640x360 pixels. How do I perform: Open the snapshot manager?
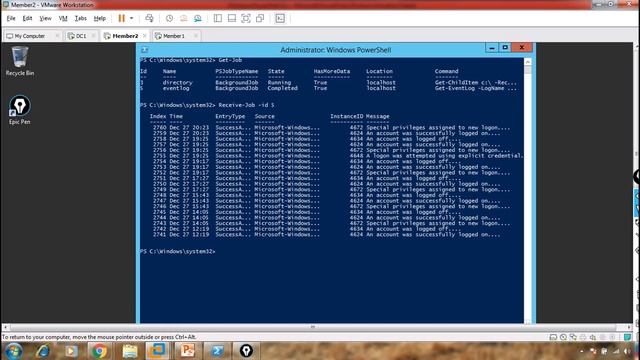[198, 18]
